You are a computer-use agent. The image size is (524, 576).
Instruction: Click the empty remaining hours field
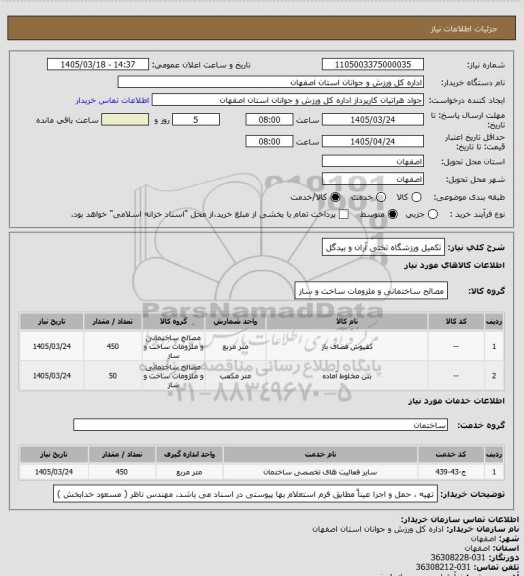tap(125, 120)
